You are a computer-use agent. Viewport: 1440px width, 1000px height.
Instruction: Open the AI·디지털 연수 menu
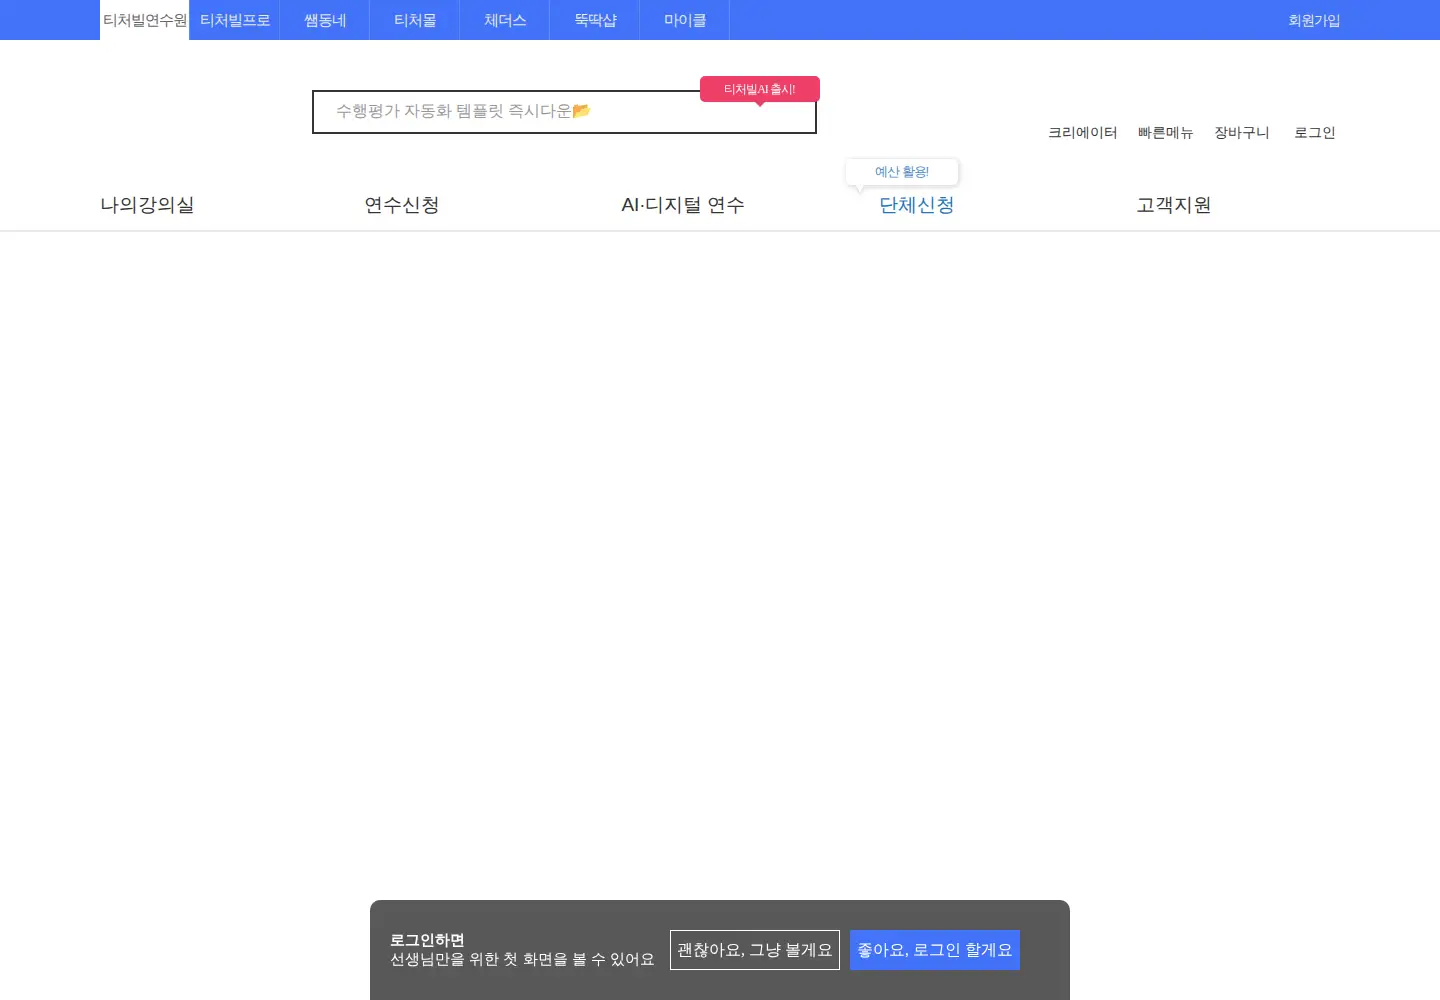[x=683, y=205]
